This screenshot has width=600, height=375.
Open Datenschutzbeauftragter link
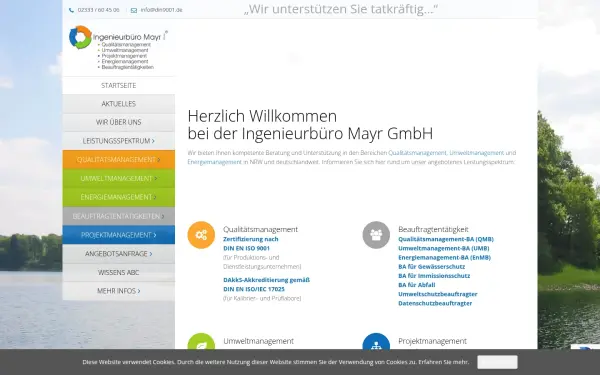435,303
